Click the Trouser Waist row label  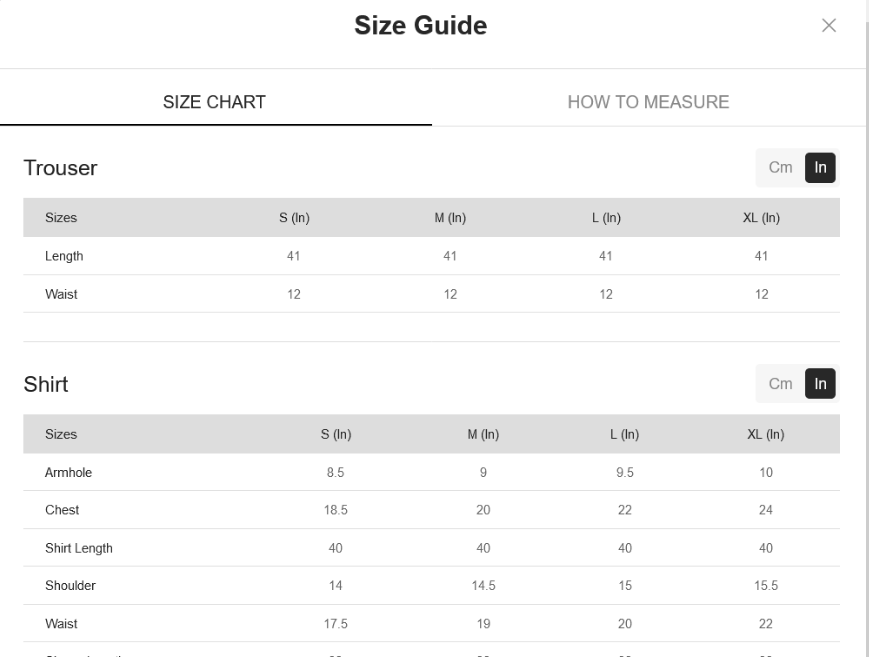61,294
